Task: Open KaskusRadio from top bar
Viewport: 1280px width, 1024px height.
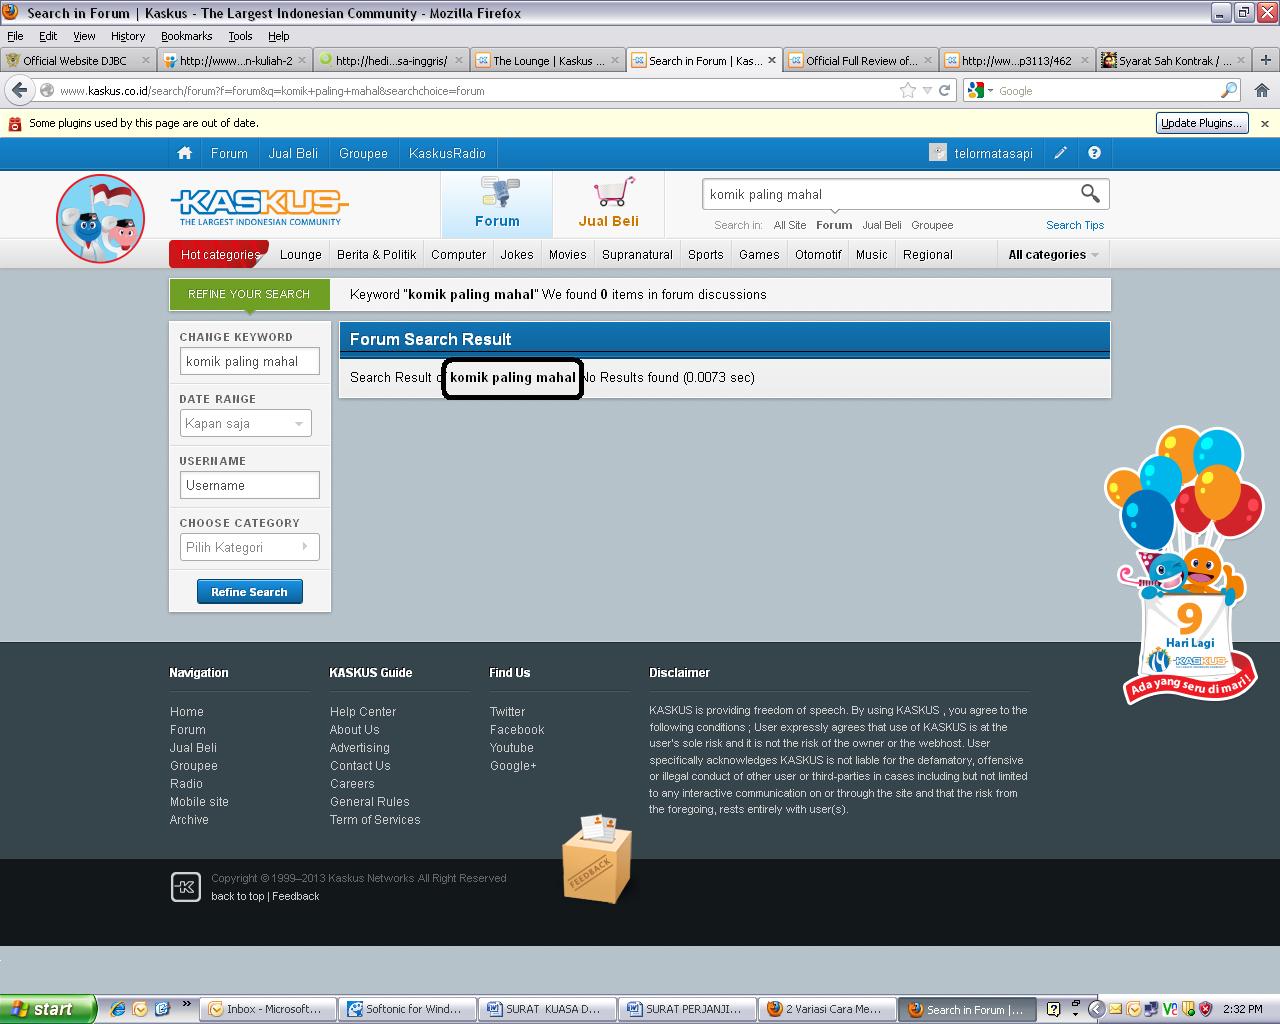Action: tap(447, 153)
